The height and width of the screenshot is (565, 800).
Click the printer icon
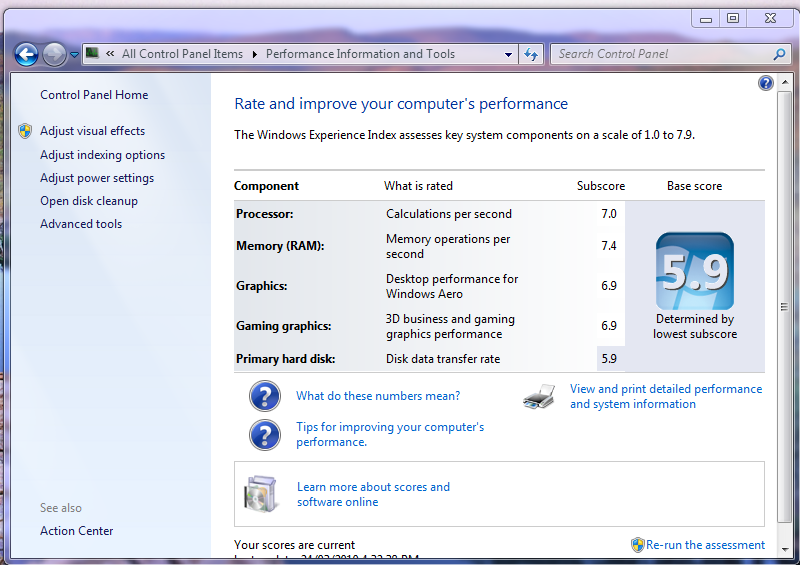[539, 397]
